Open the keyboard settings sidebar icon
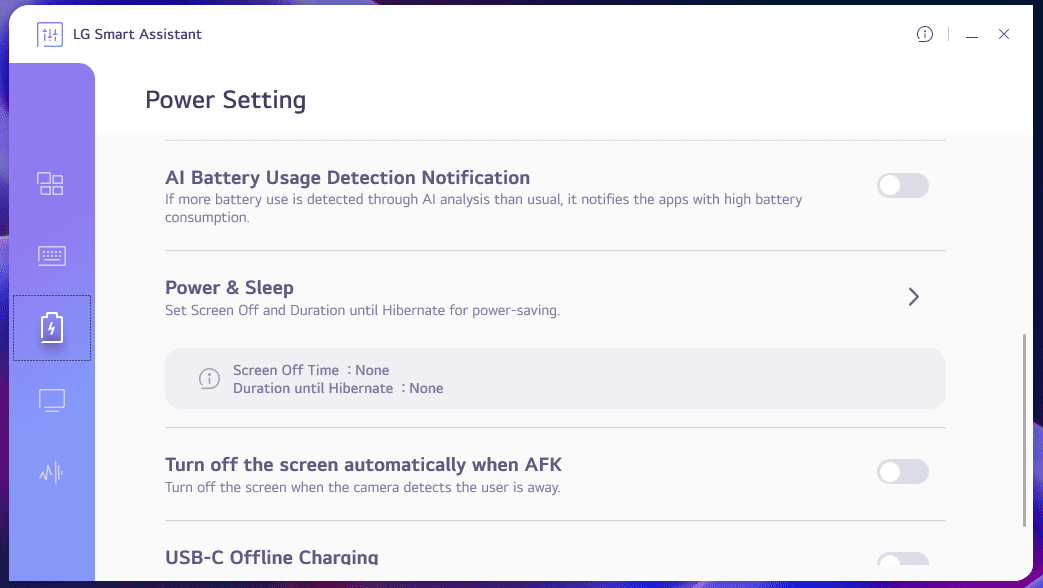The height and width of the screenshot is (588, 1043). pos(51,256)
